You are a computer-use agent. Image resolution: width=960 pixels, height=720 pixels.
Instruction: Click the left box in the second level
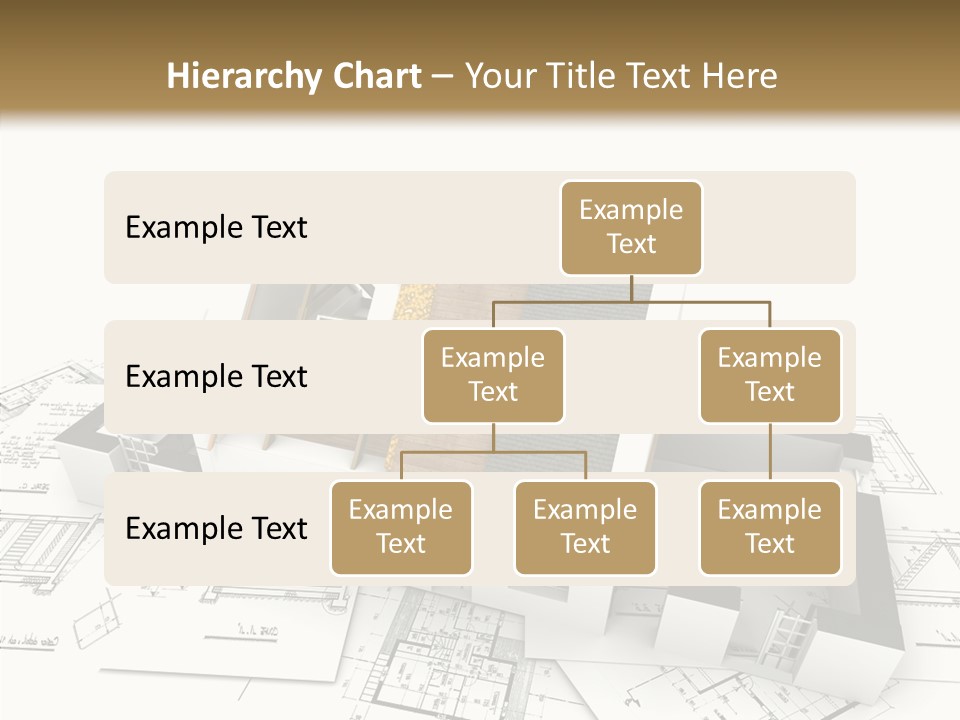[493, 376]
